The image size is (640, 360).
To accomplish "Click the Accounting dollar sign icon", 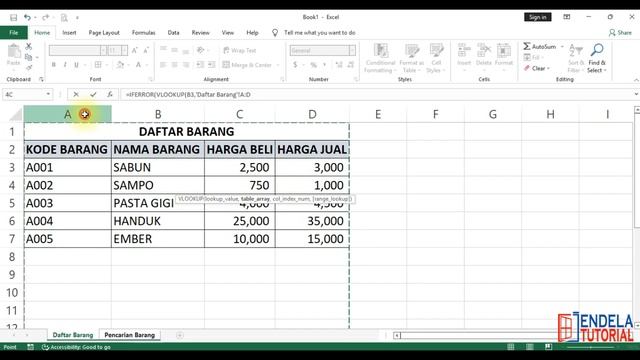I will pyautogui.click(x=295, y=65).
